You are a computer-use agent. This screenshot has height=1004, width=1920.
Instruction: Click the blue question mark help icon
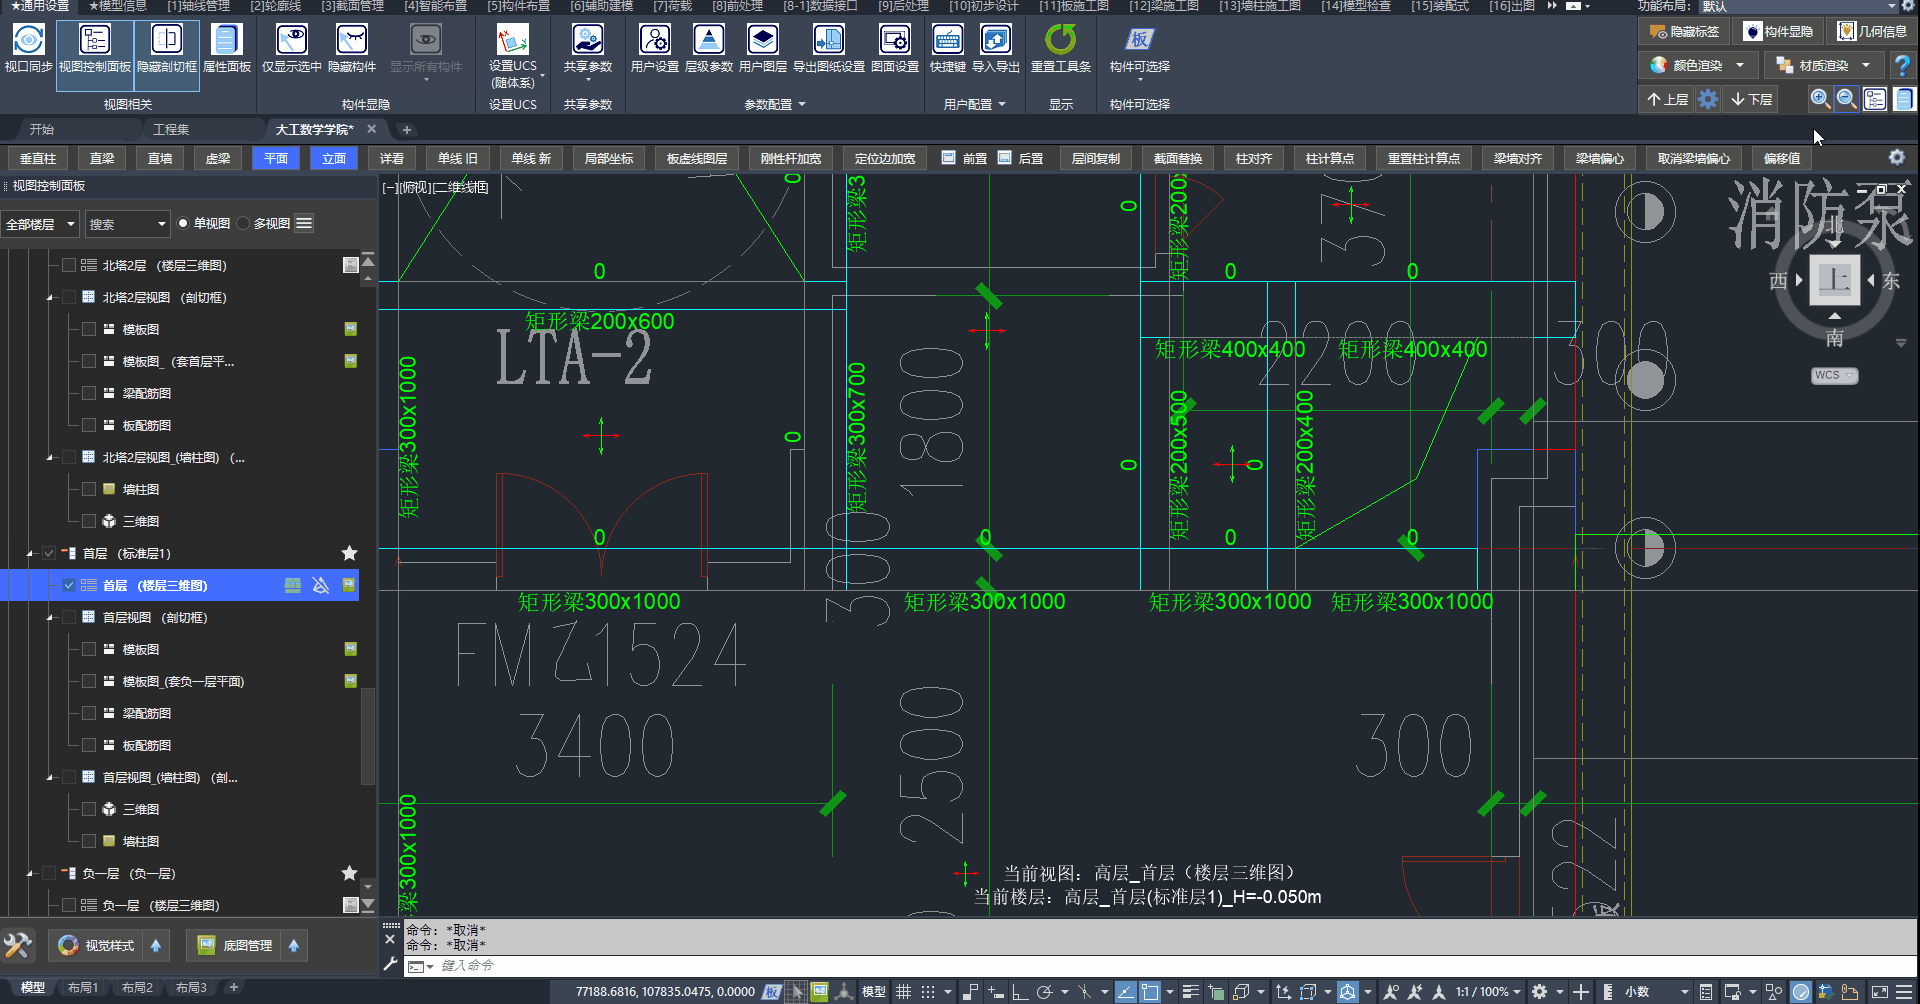tap(1902, 66)
